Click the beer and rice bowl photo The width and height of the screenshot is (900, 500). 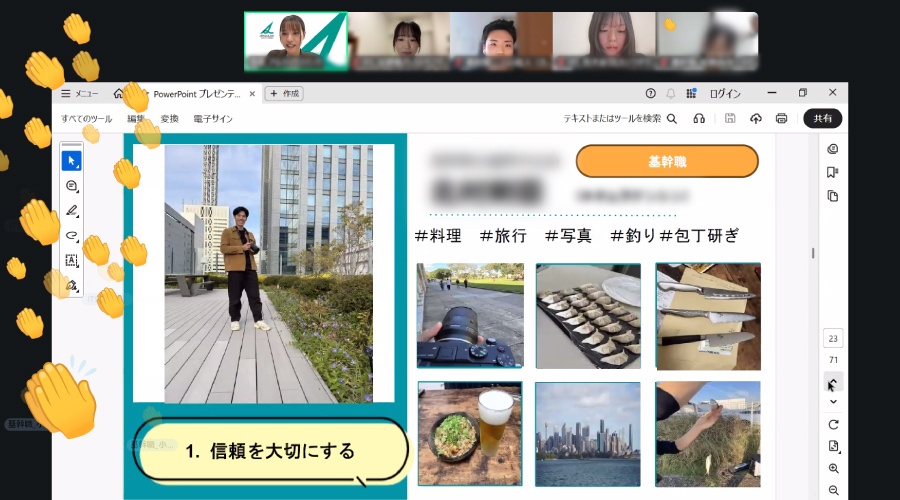click(x=470, y=433)
